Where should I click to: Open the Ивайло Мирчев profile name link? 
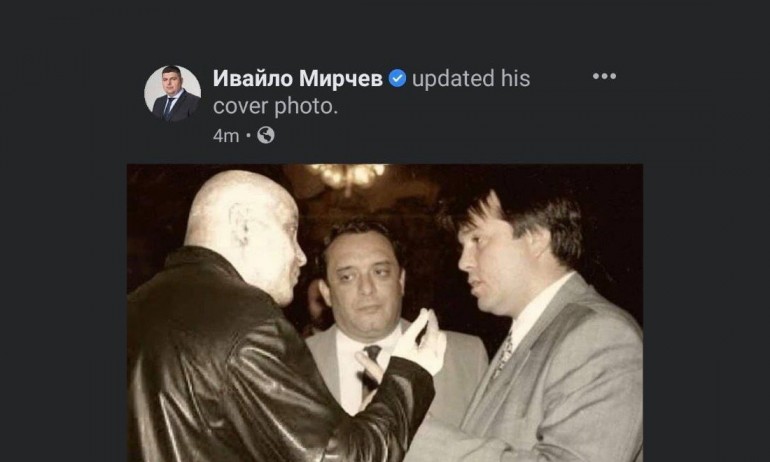point(298,79)
